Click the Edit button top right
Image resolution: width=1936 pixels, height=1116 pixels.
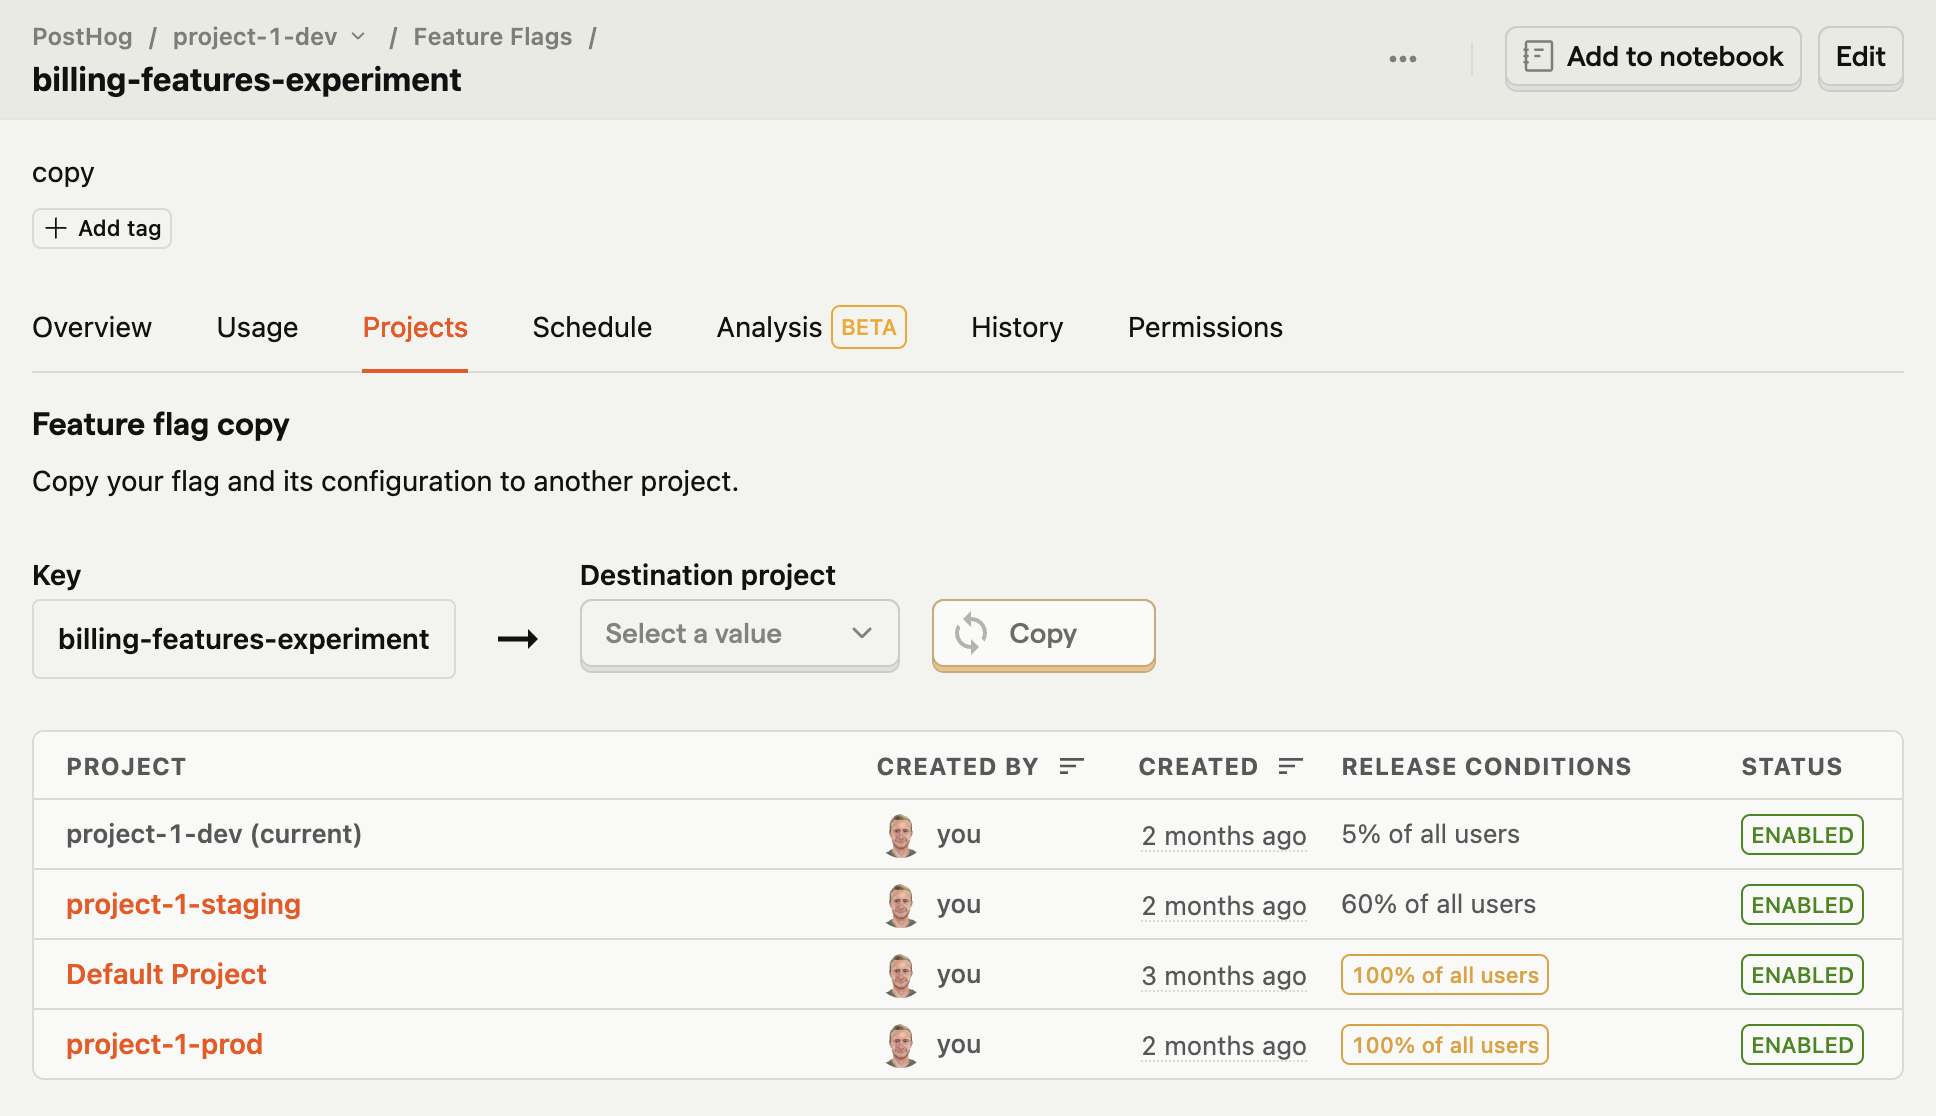tap(1860, 56)
